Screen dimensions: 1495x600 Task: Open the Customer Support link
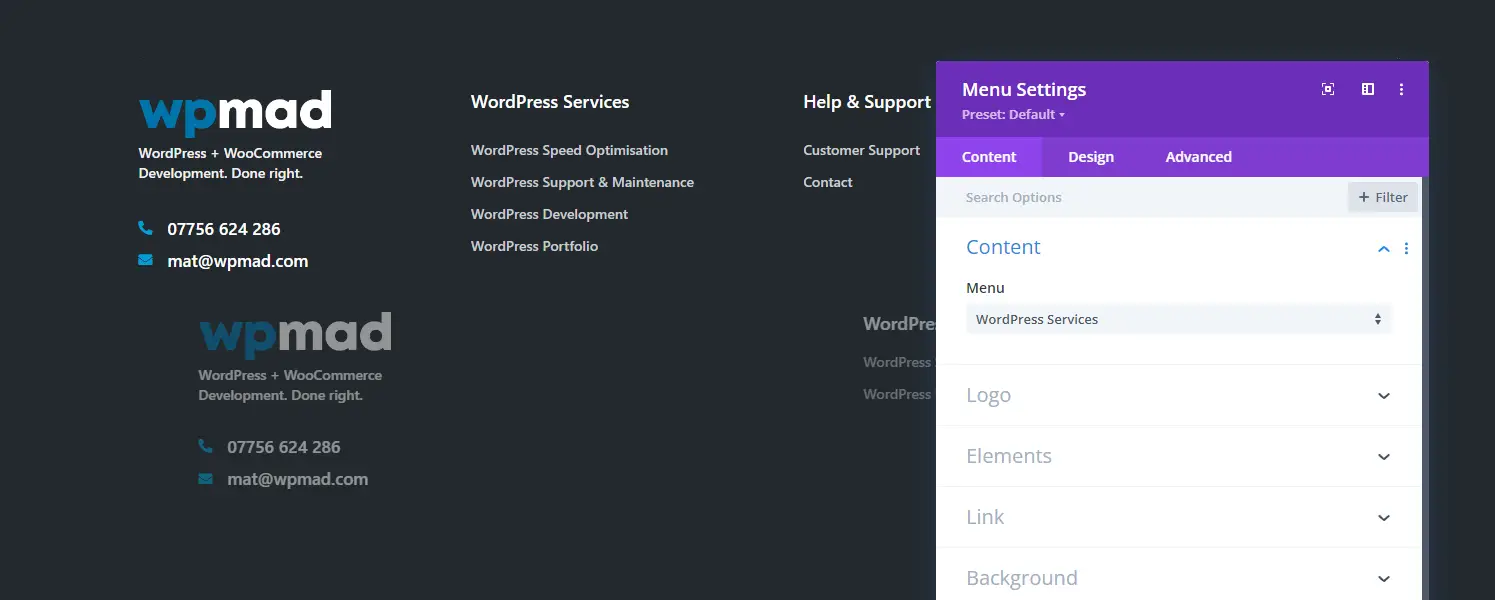click(861, 150)
